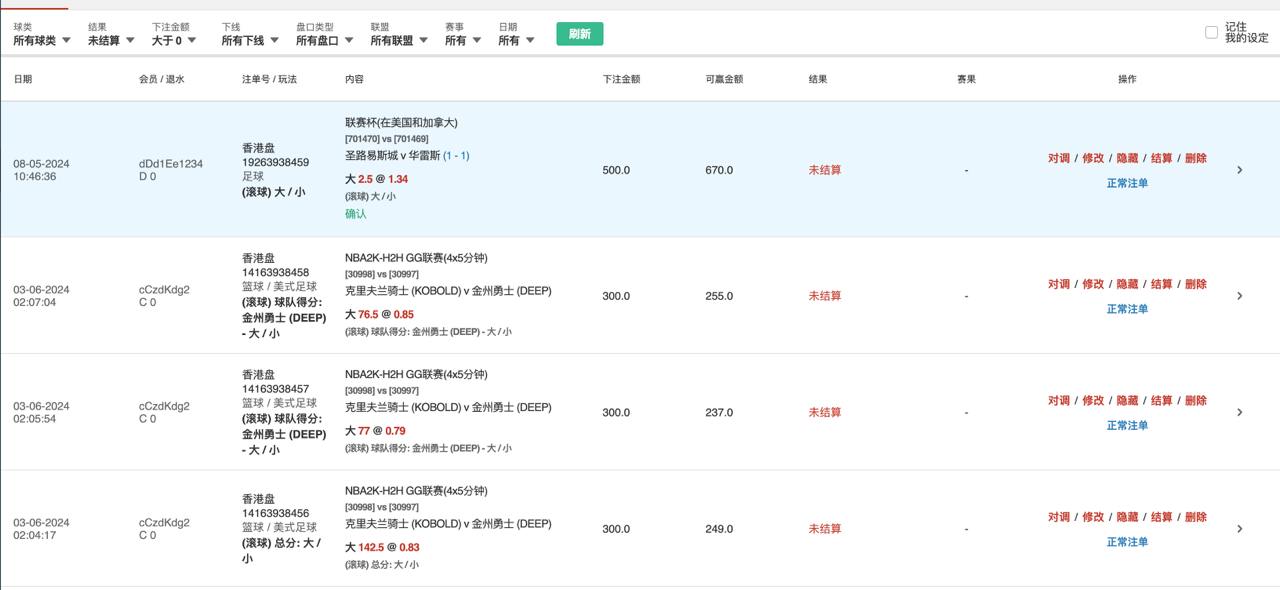Image resolution: width=1280 pixels, height=590 pixels.
Task: Expand the 14163938456 bet row chevron
Action: 1239,529
